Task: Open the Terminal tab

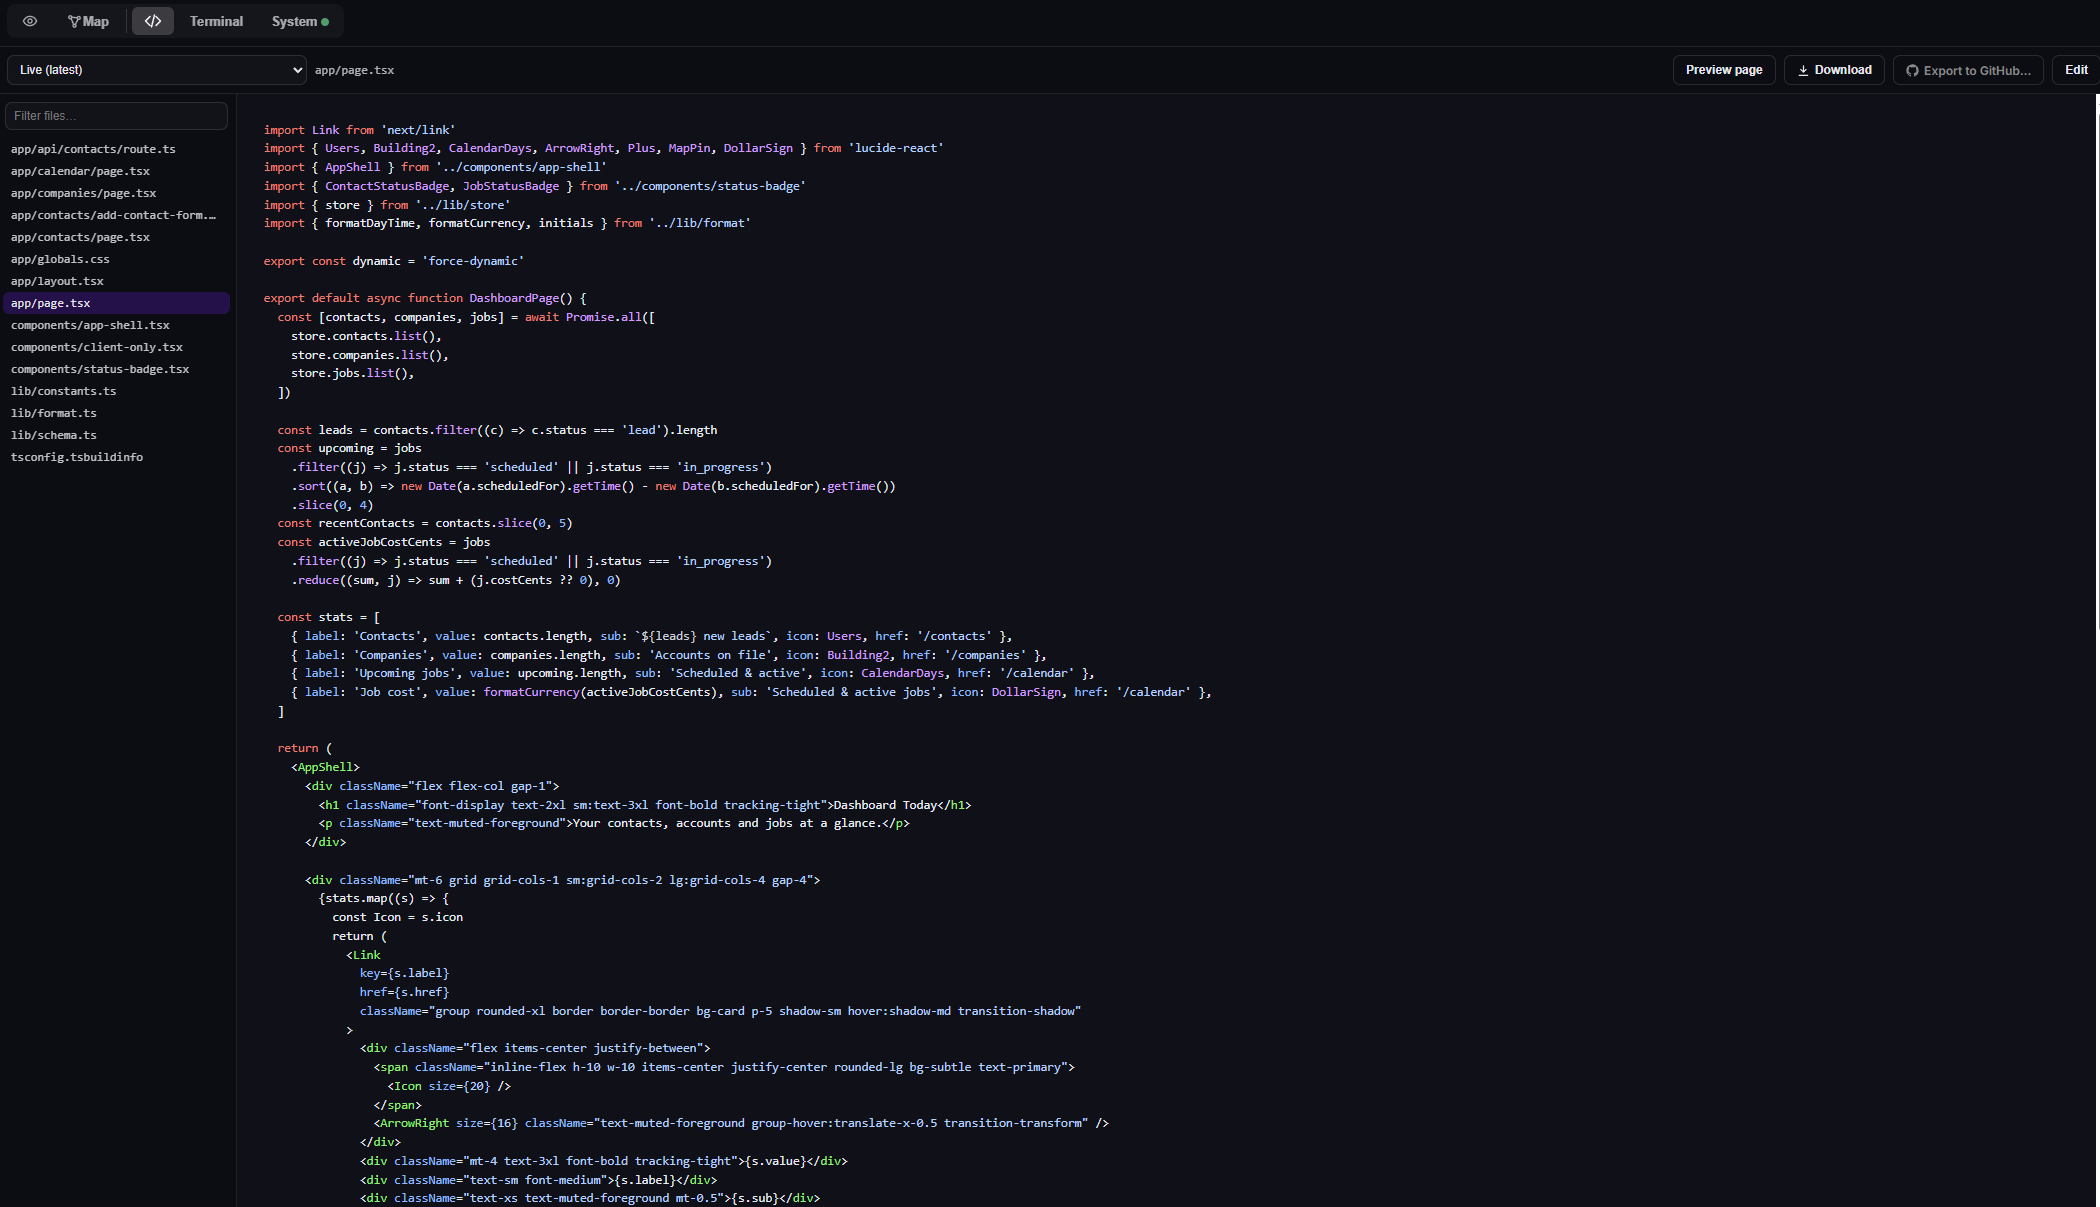Action: (x=216, y=21)
